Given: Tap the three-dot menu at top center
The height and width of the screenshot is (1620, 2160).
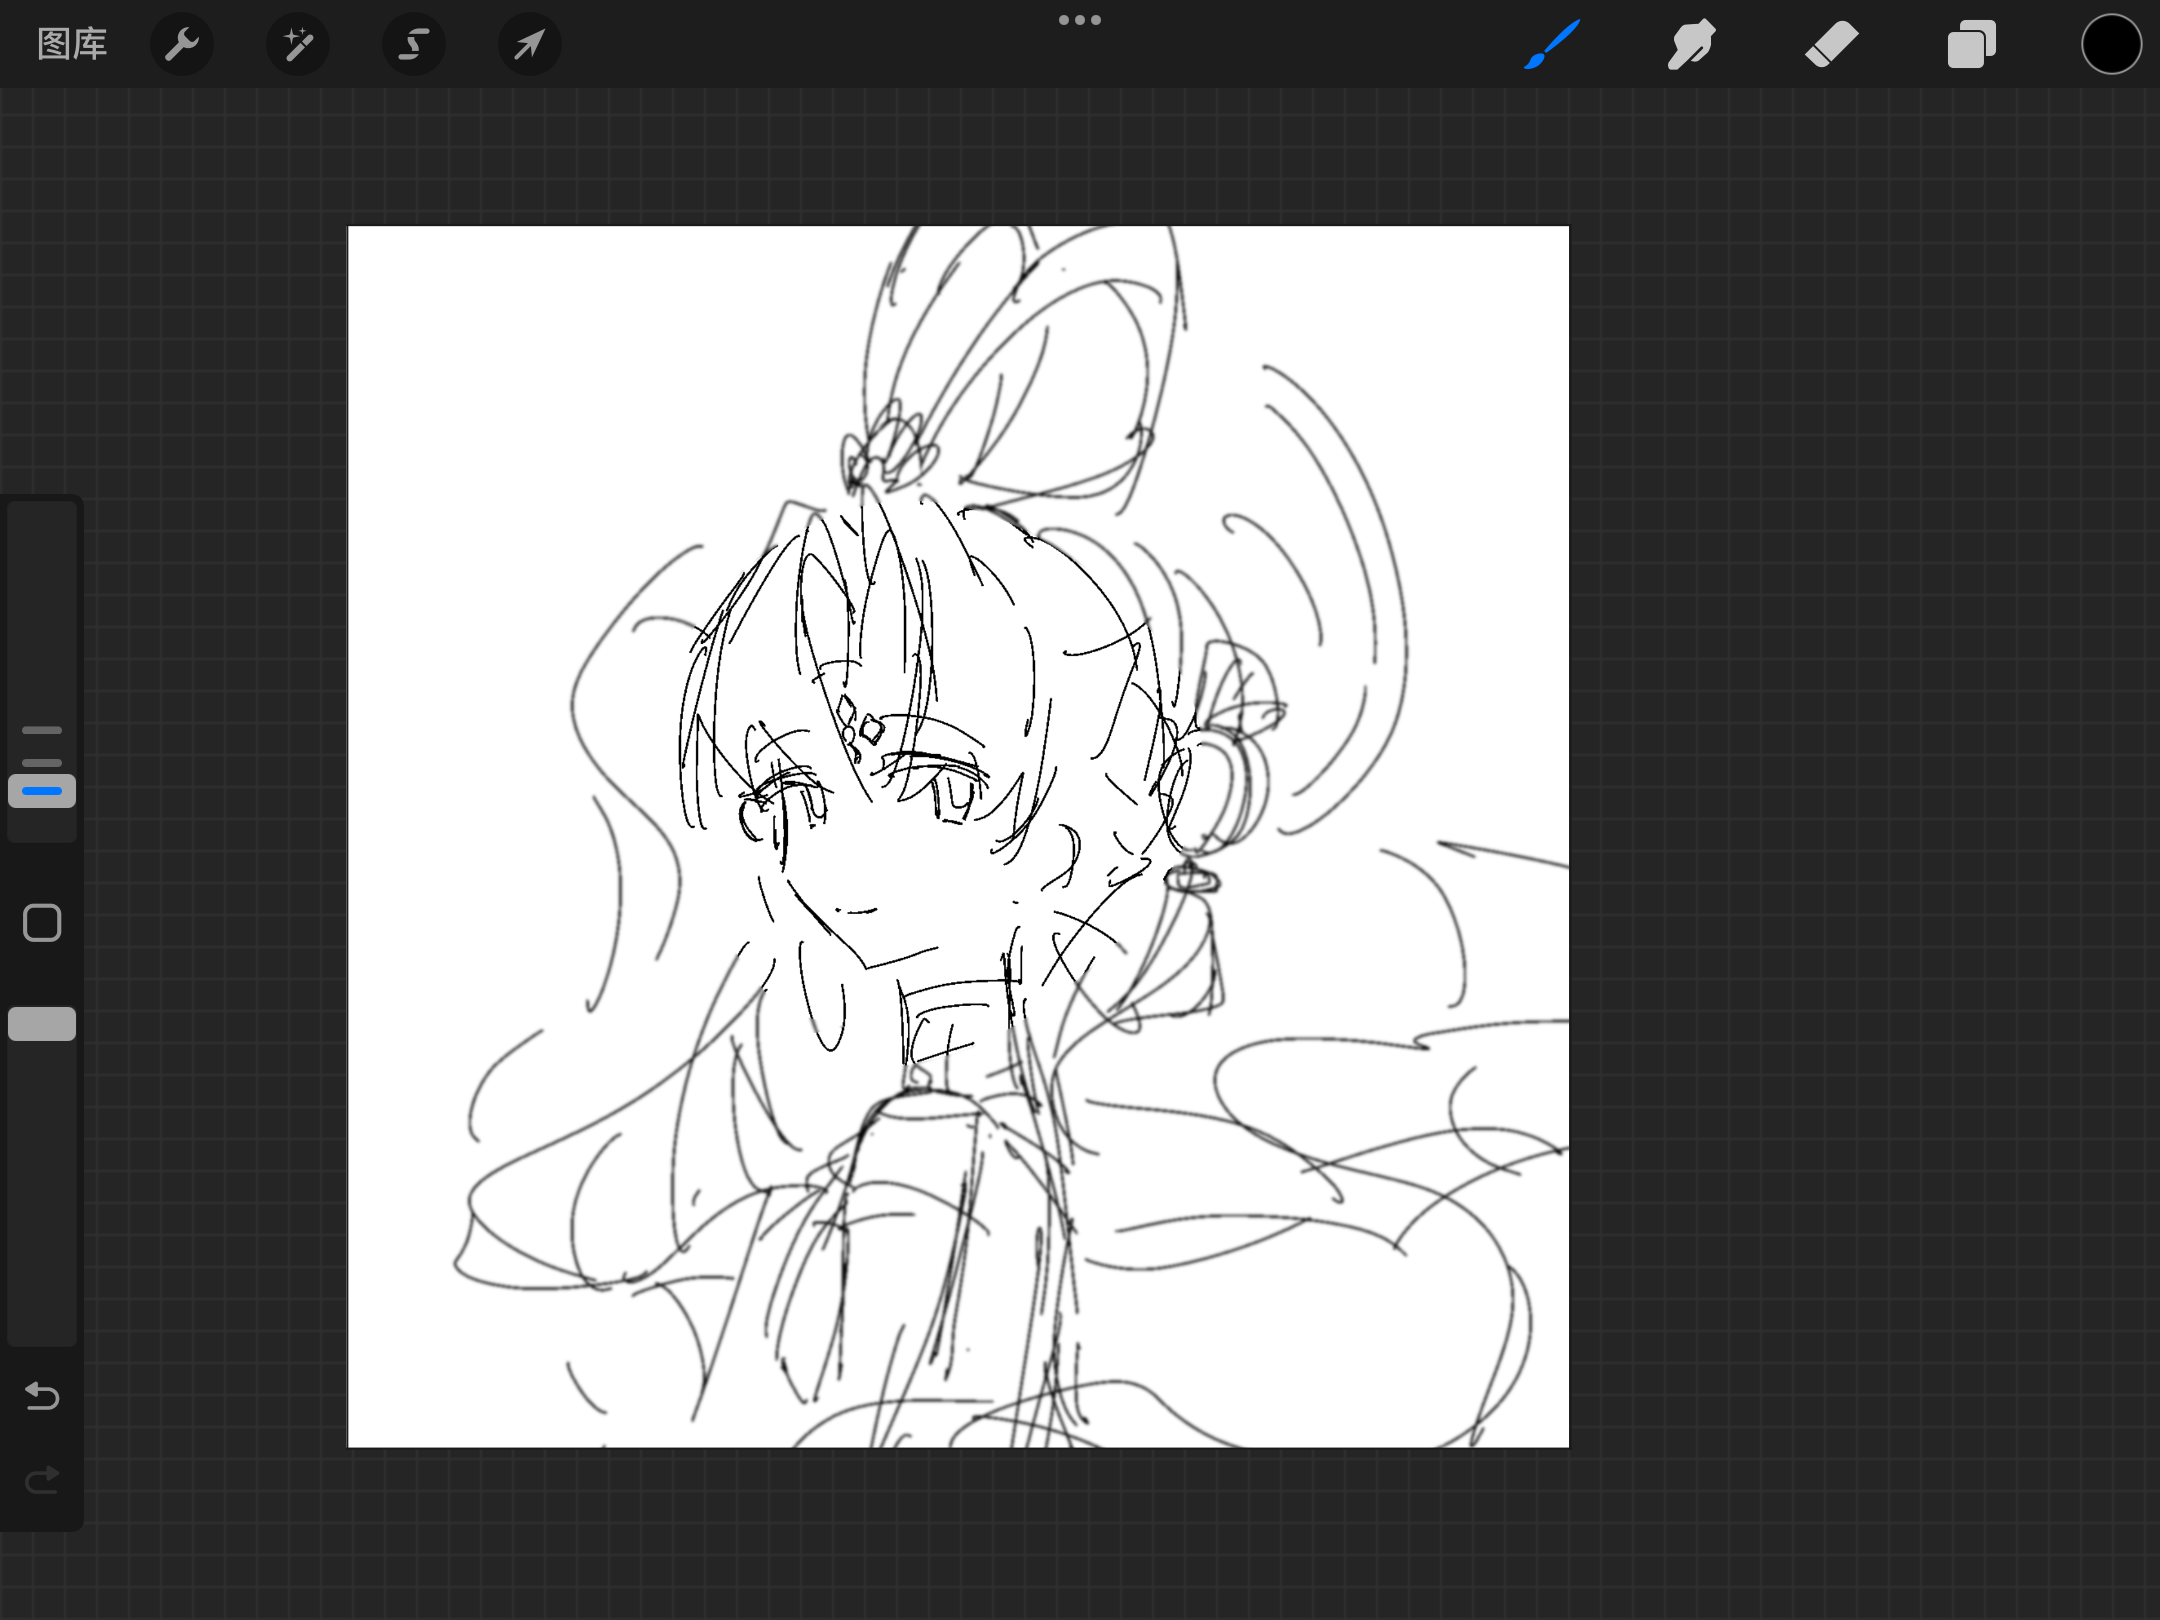Looking at the screenshot, I should click(1080, 20).
